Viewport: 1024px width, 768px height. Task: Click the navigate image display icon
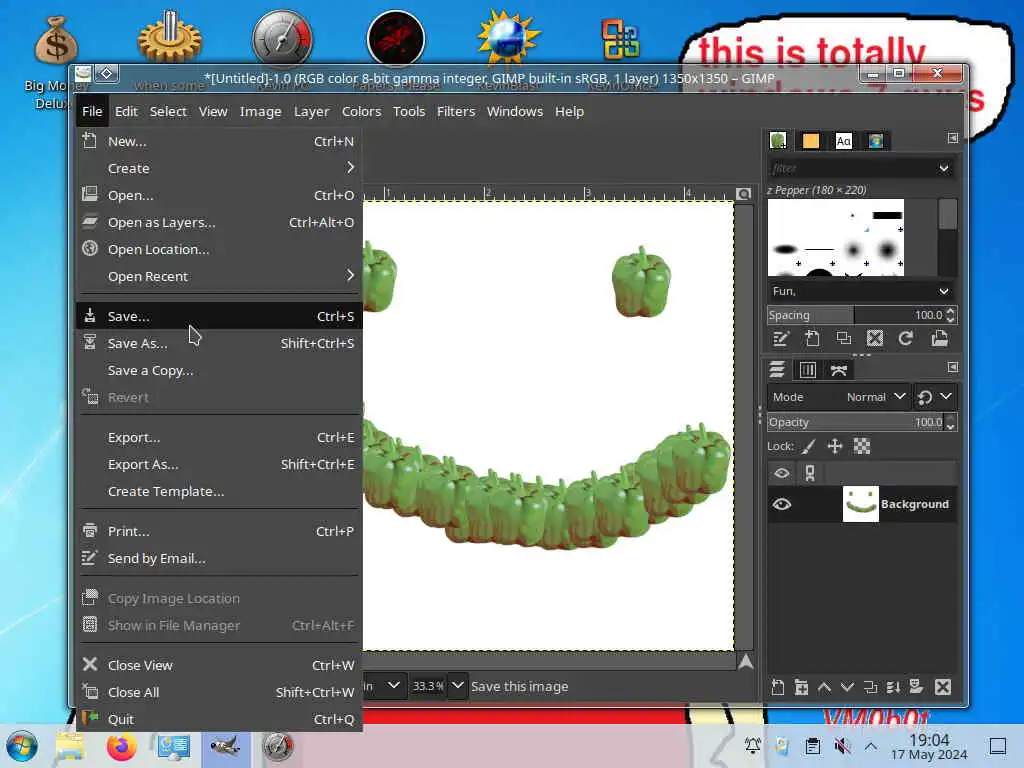[745, 662]
